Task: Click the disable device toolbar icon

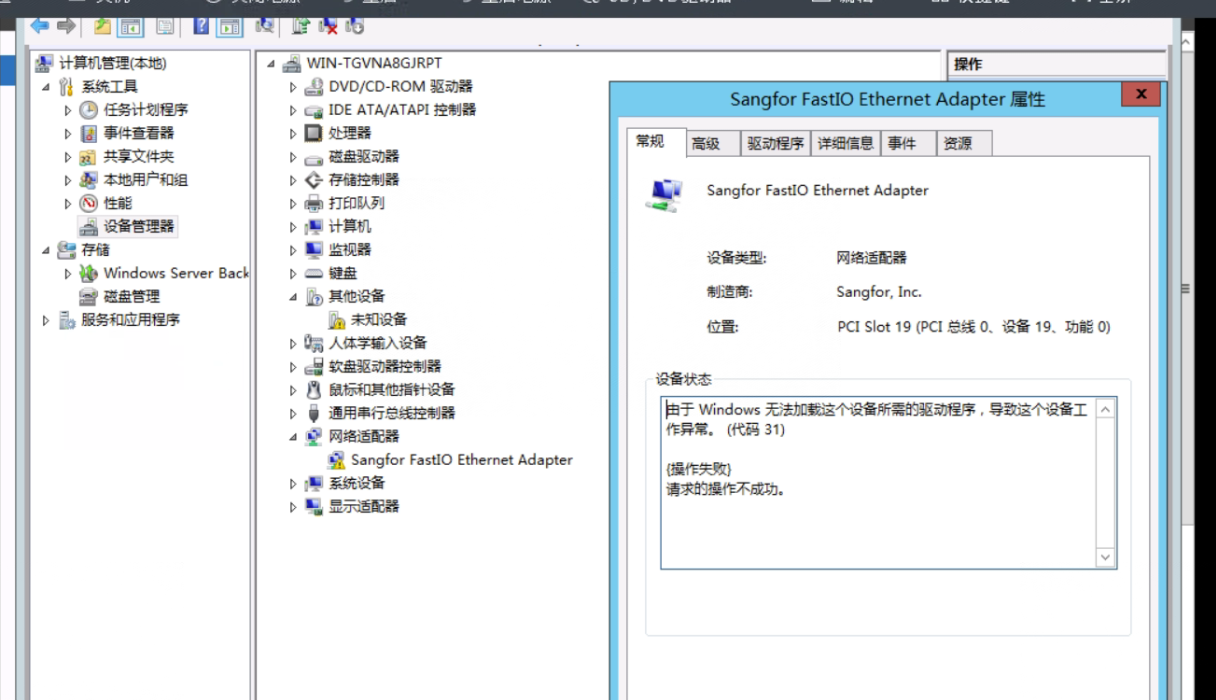Action: 353,26
